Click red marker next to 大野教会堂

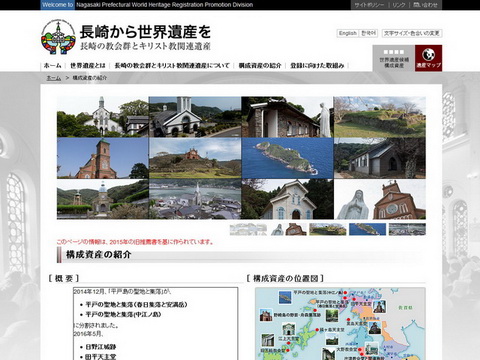[359, 349]
